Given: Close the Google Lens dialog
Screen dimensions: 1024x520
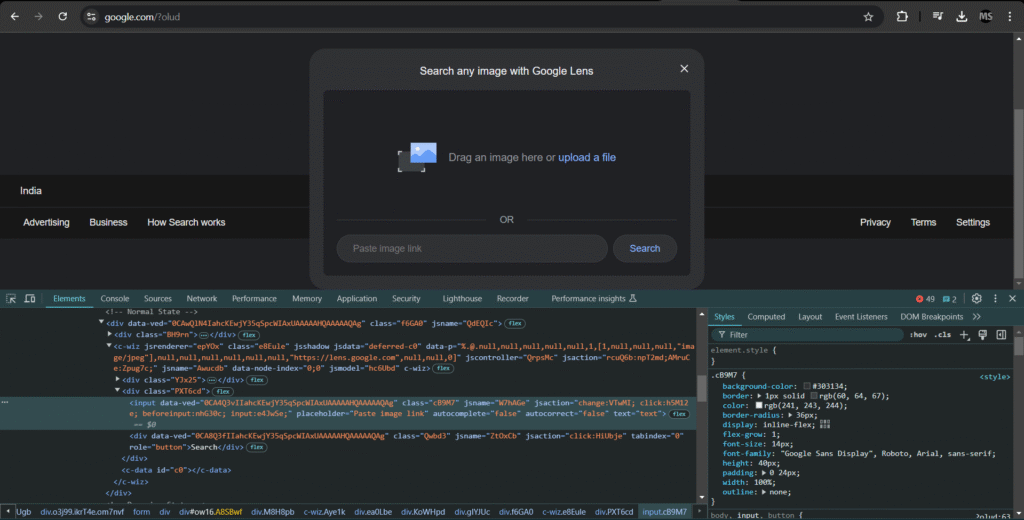Looking at the screenshot, I should pyautogui.click(x=684, y=69).
